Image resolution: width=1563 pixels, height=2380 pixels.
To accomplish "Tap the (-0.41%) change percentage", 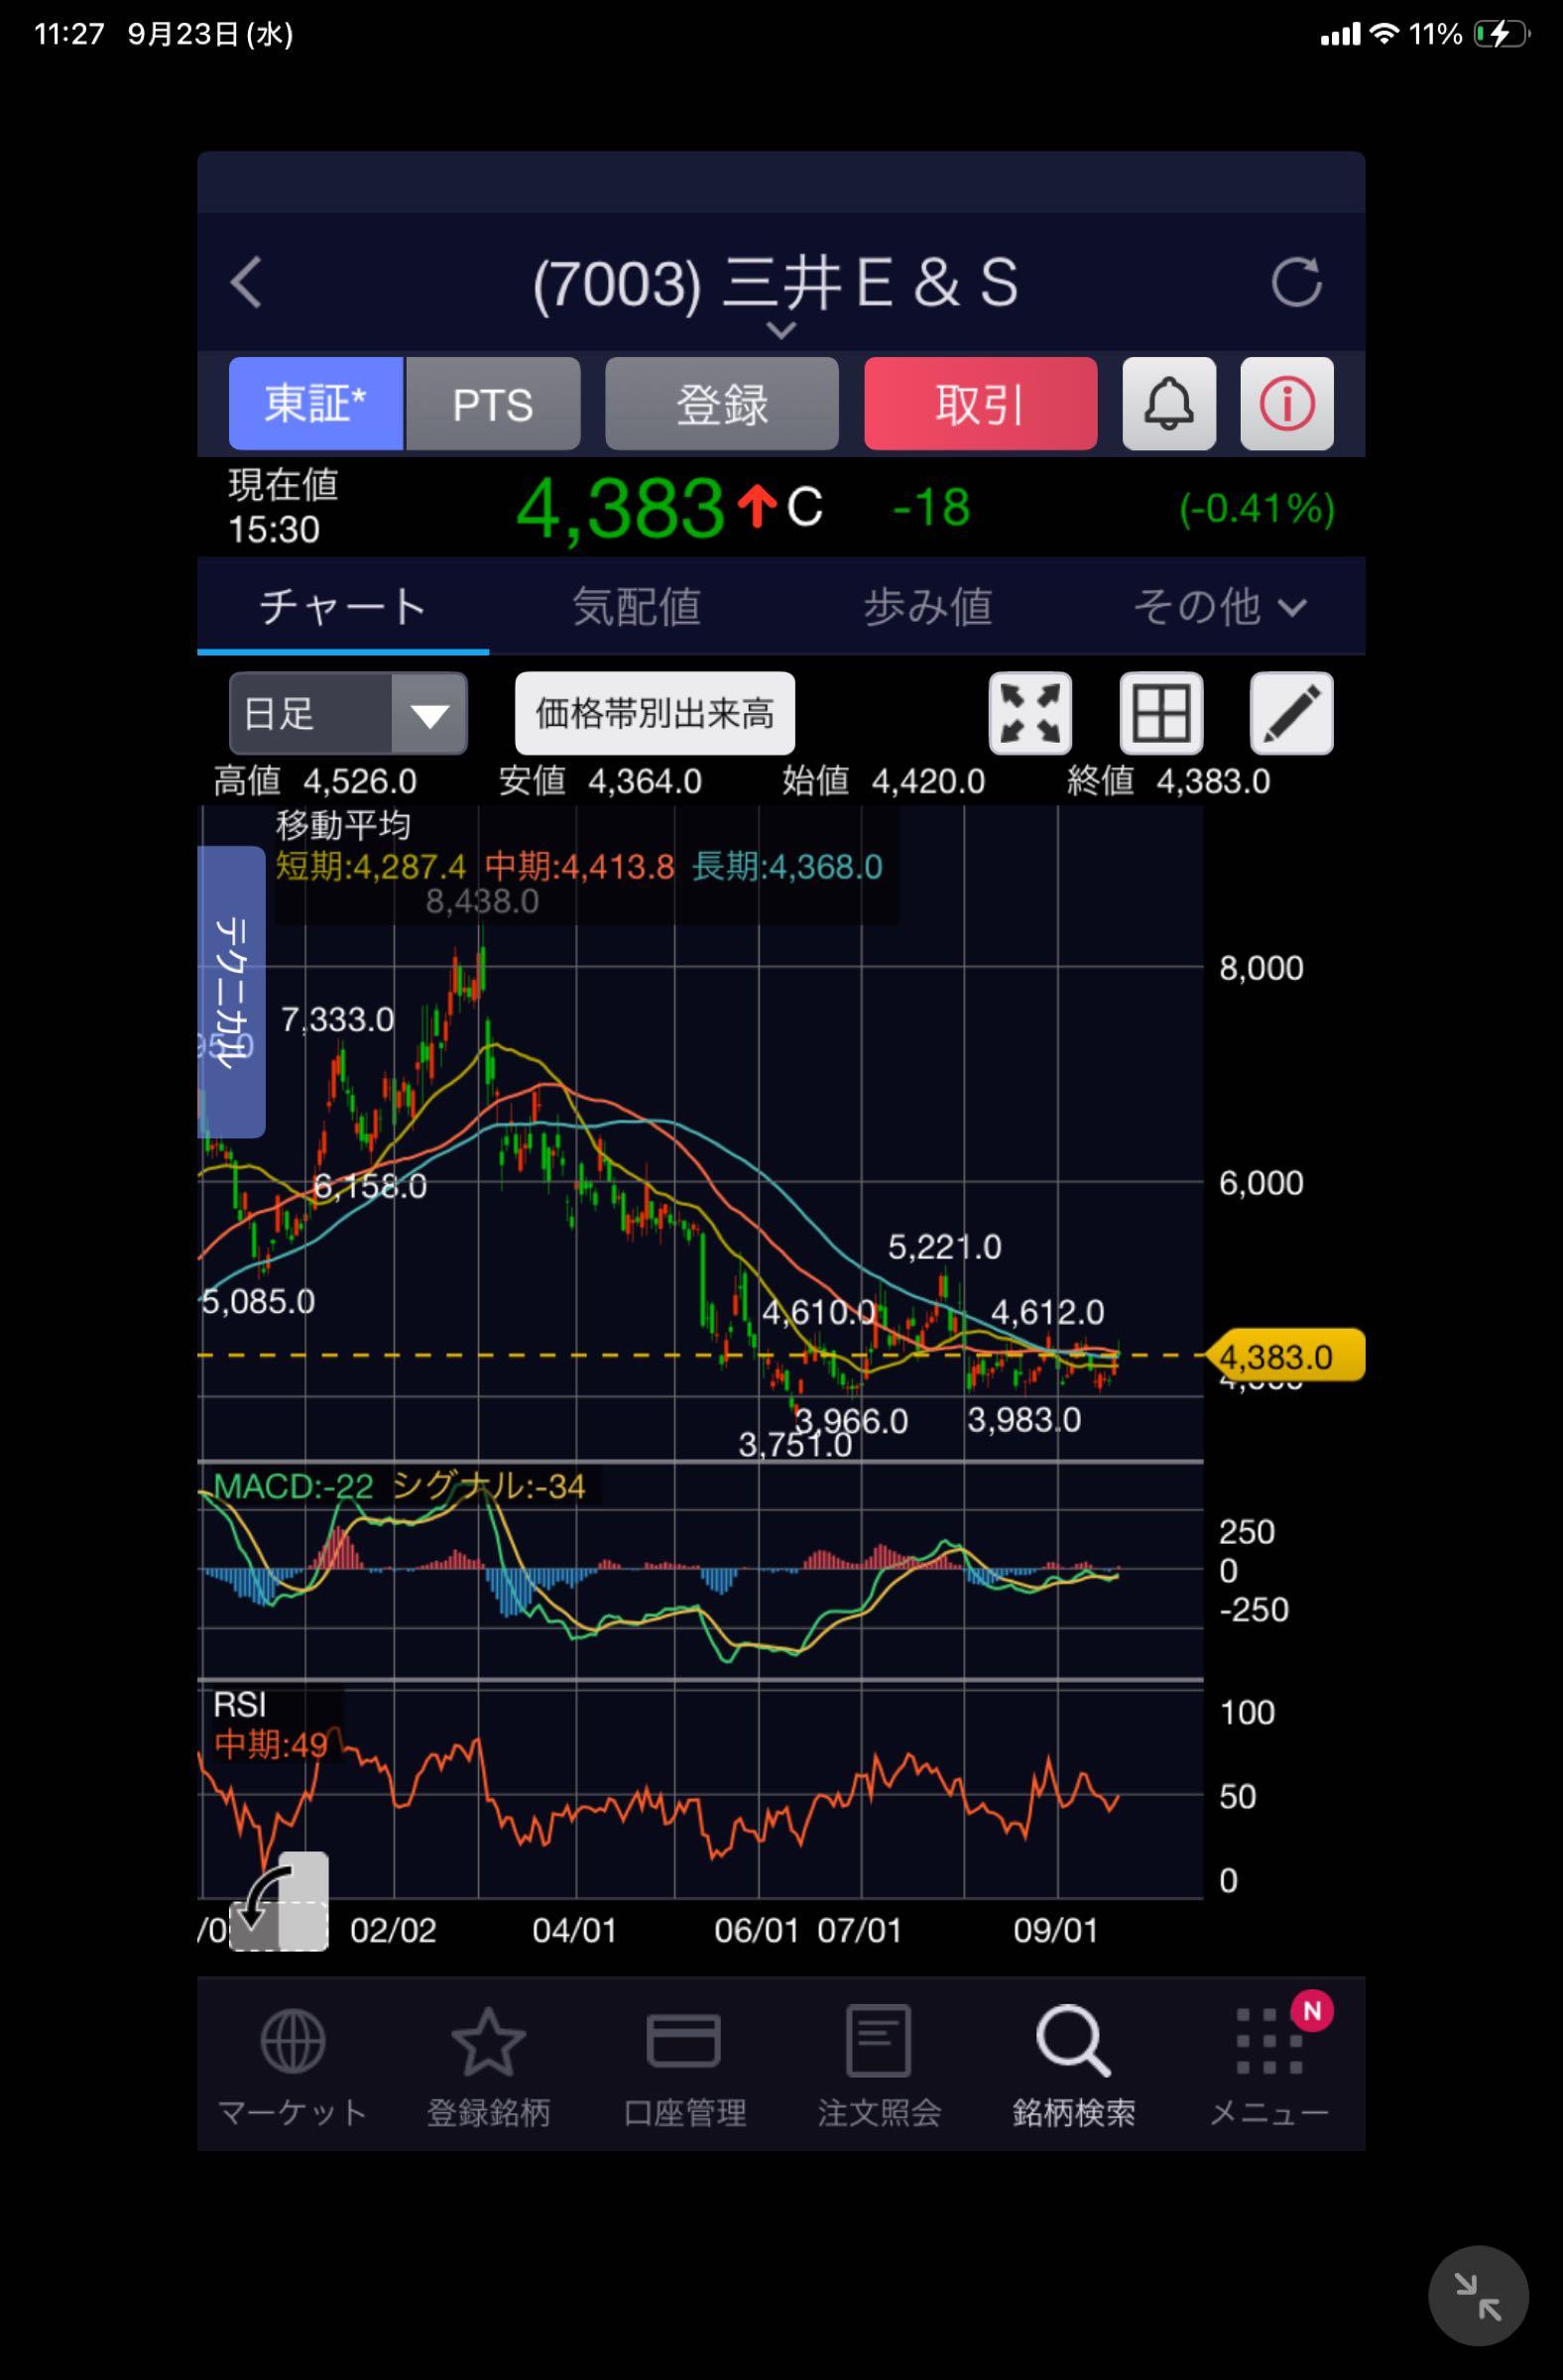I will point(1257,508).
